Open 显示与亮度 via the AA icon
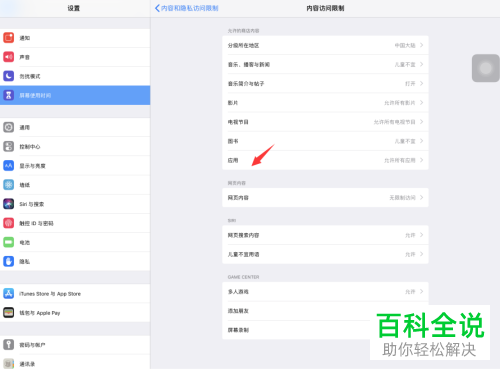Image resolution: width=500 pixels, height=370 pixels. point(9,166)
